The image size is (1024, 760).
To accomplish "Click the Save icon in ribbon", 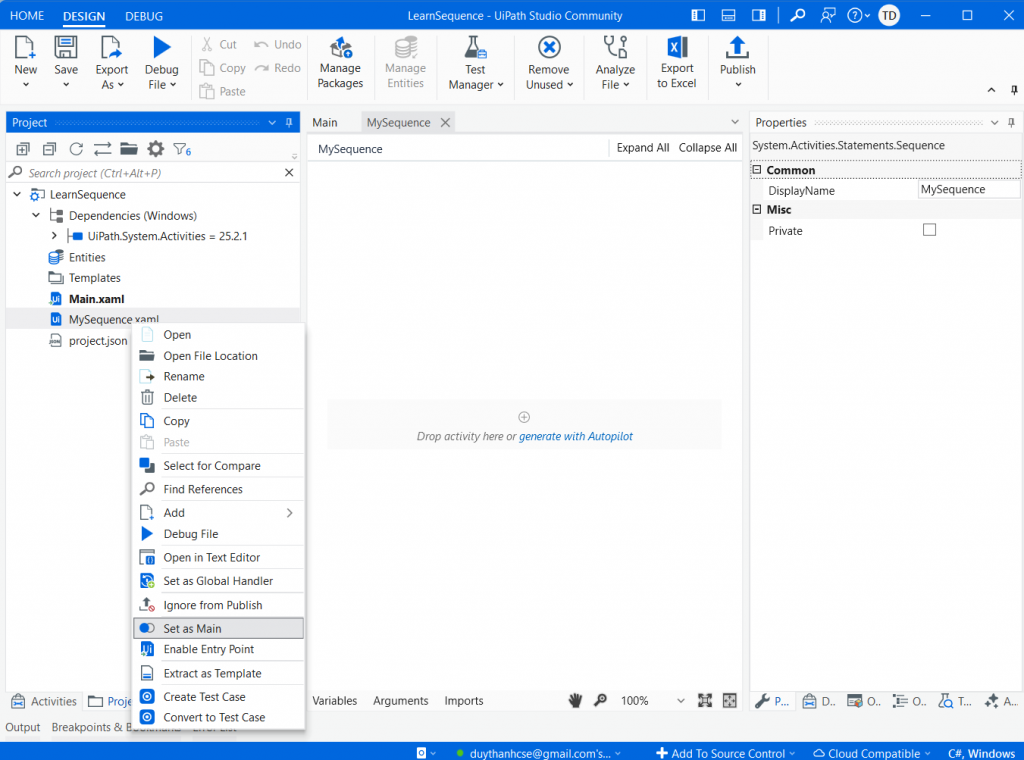I will 66,48.
